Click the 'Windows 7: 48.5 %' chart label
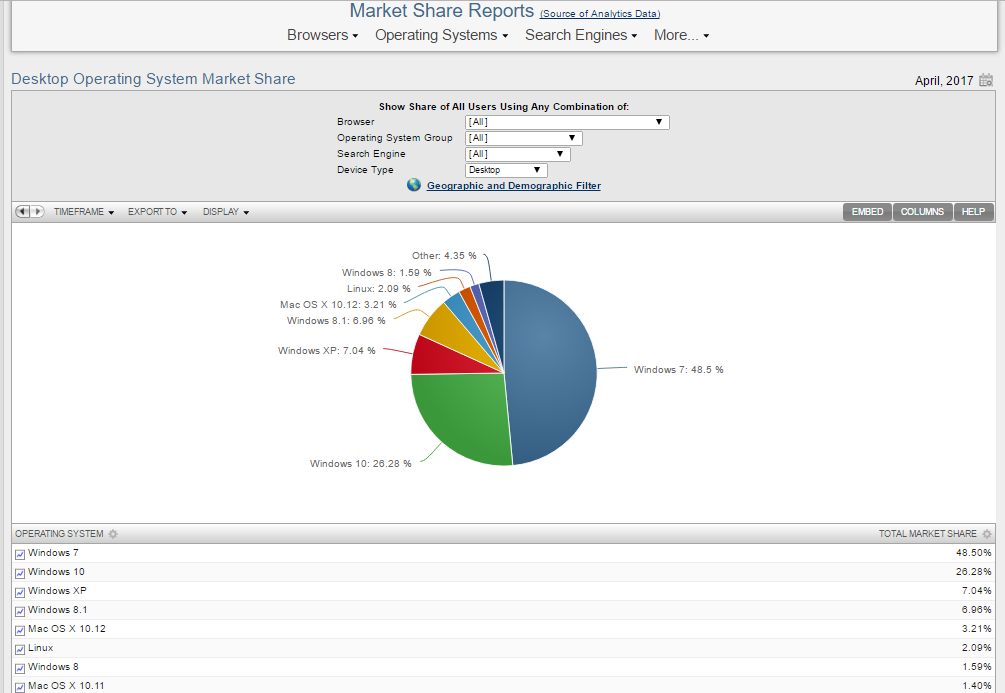Screen dimensions: 1005x693 coord(678,370)
